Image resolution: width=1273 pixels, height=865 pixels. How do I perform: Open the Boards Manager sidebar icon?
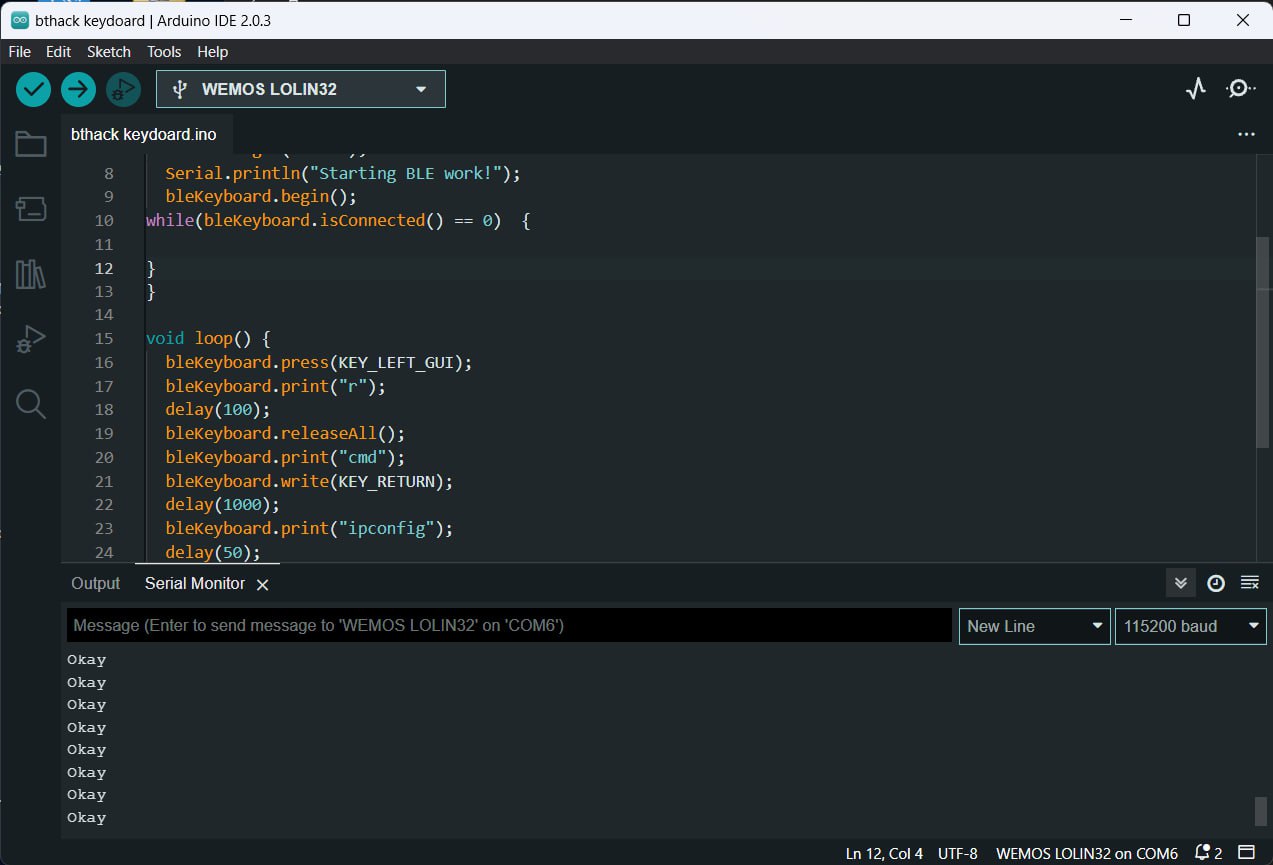[x=30, y=209]
